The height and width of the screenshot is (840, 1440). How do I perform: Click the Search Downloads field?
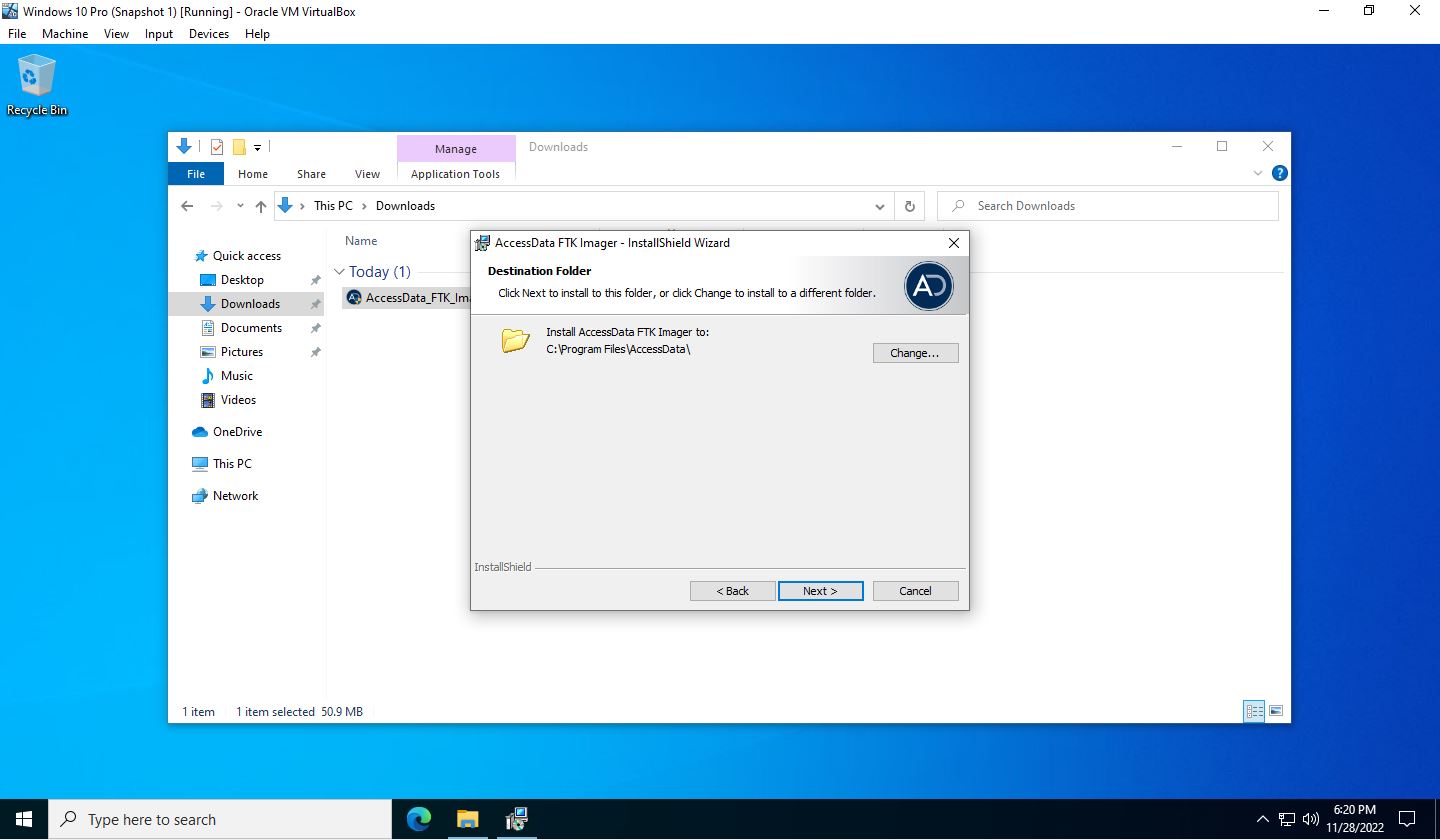[1108, 206]
